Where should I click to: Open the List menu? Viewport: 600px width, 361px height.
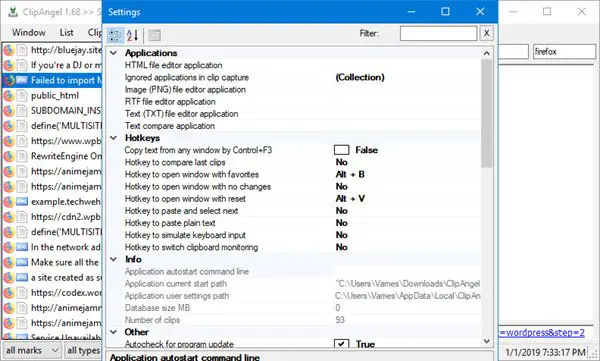(67, 33)
